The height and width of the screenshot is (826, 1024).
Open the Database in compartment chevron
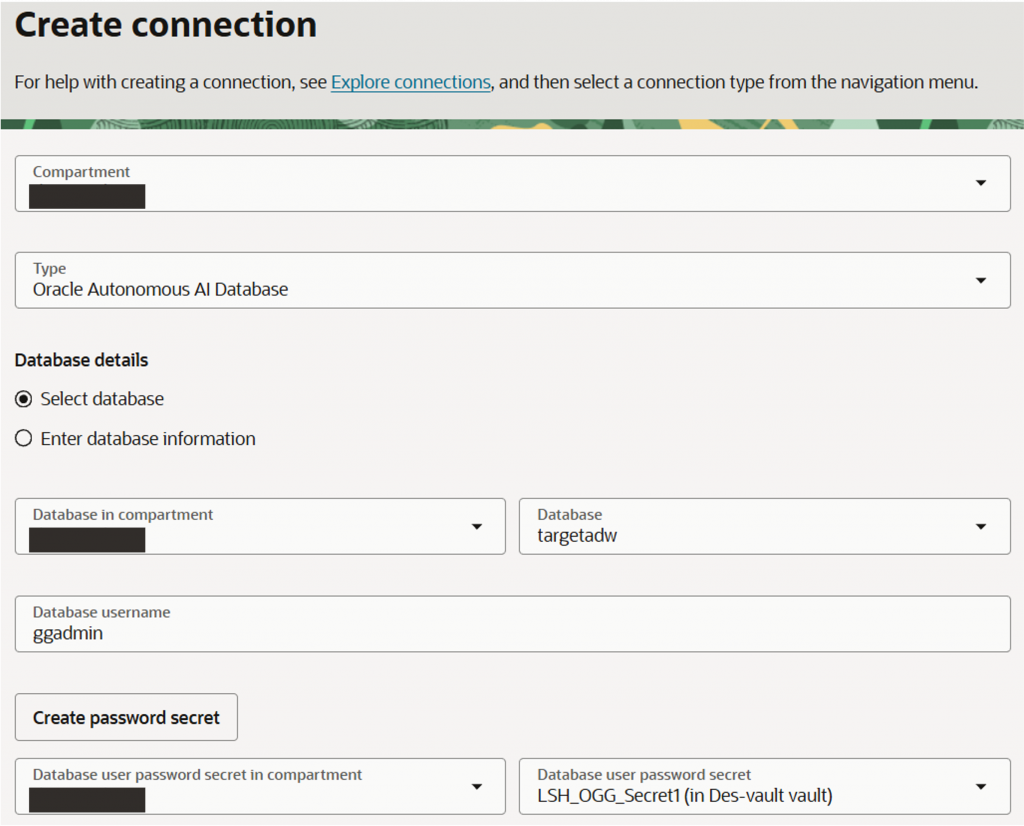pyautogui.click(x=478, y=526)
